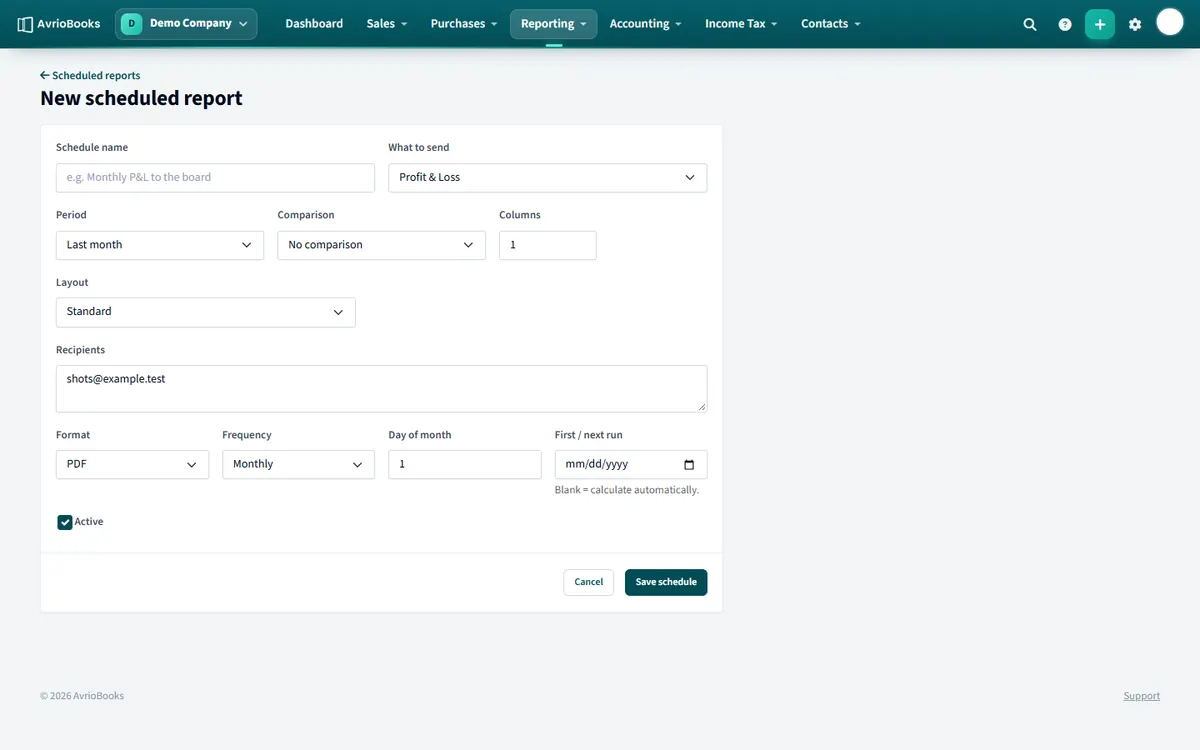
Task: Open calendar picker in First / next run
Action: coord(689,464)
